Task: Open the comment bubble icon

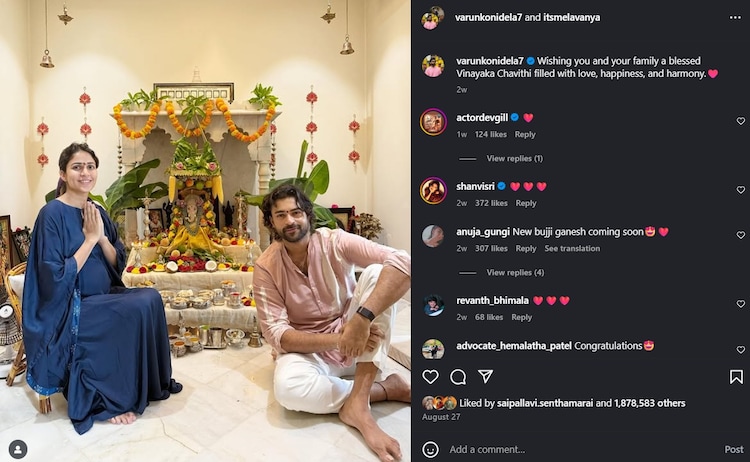Action: 458,377
